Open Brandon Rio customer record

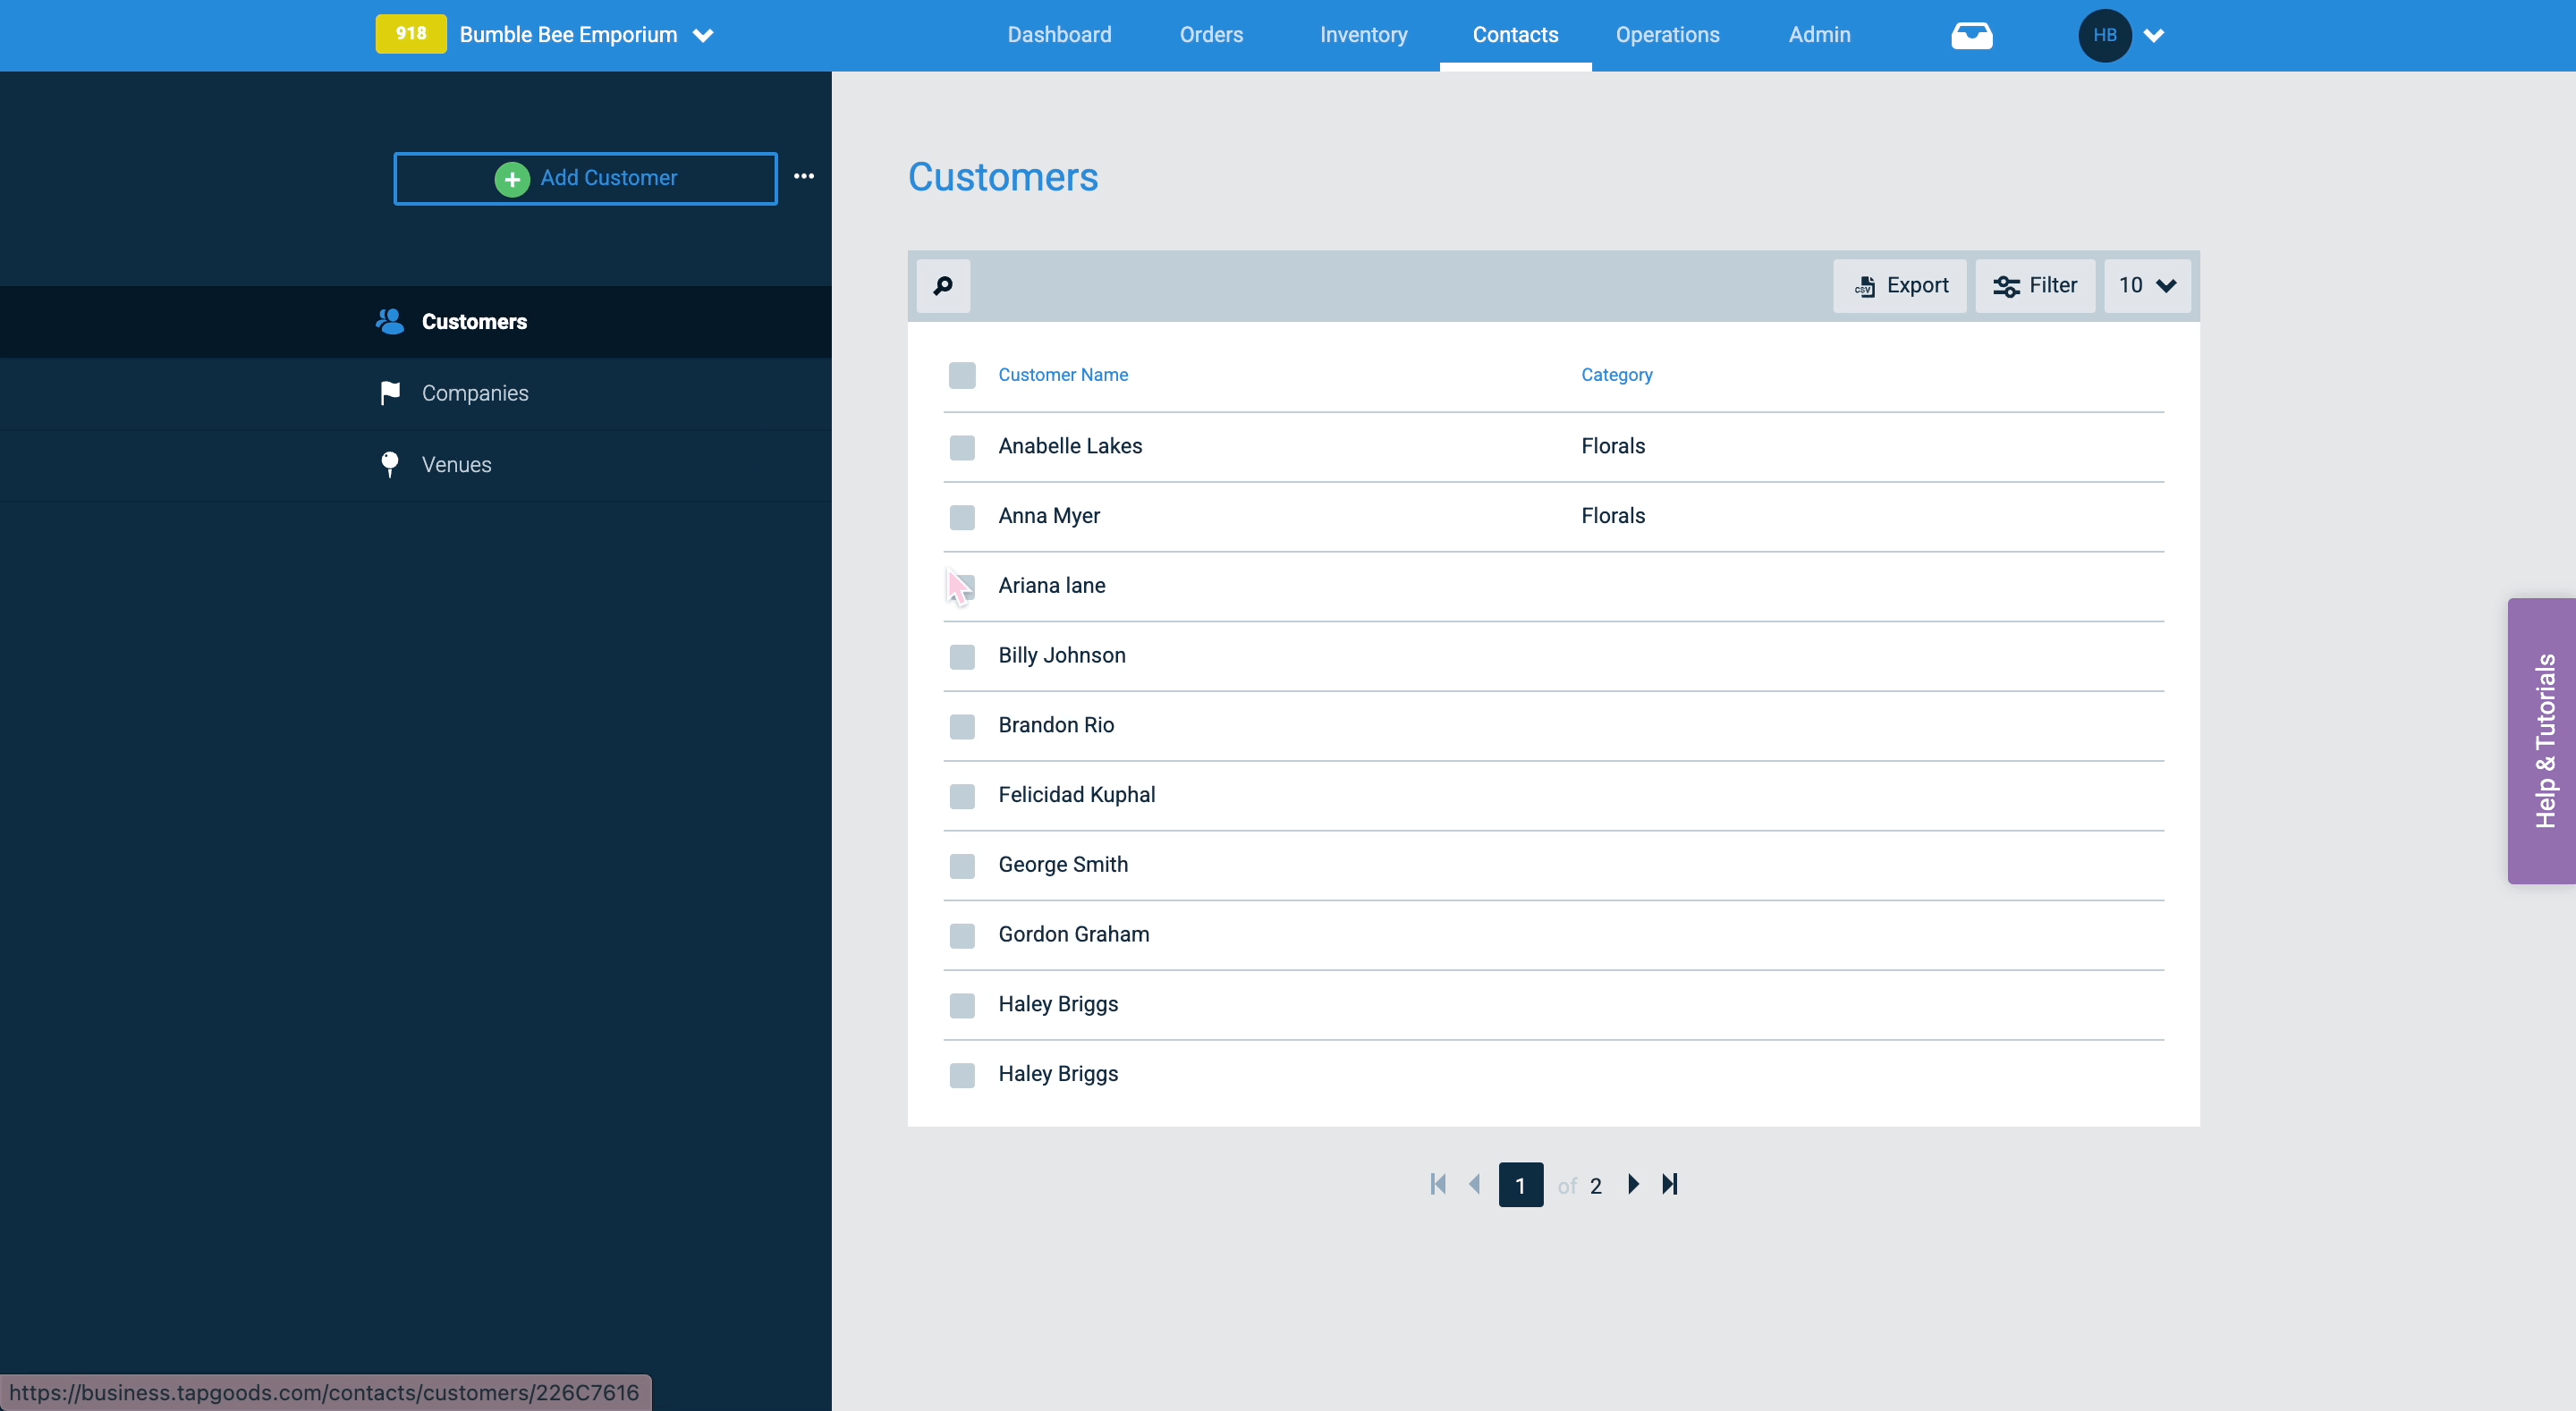click(x=1055, y=725)
